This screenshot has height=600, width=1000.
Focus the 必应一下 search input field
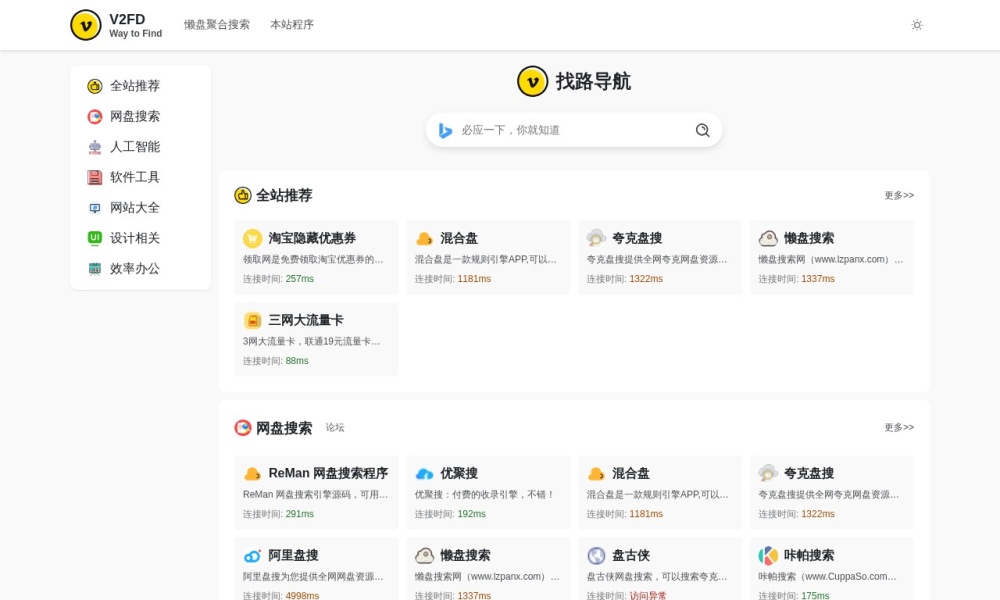[572, 130]
